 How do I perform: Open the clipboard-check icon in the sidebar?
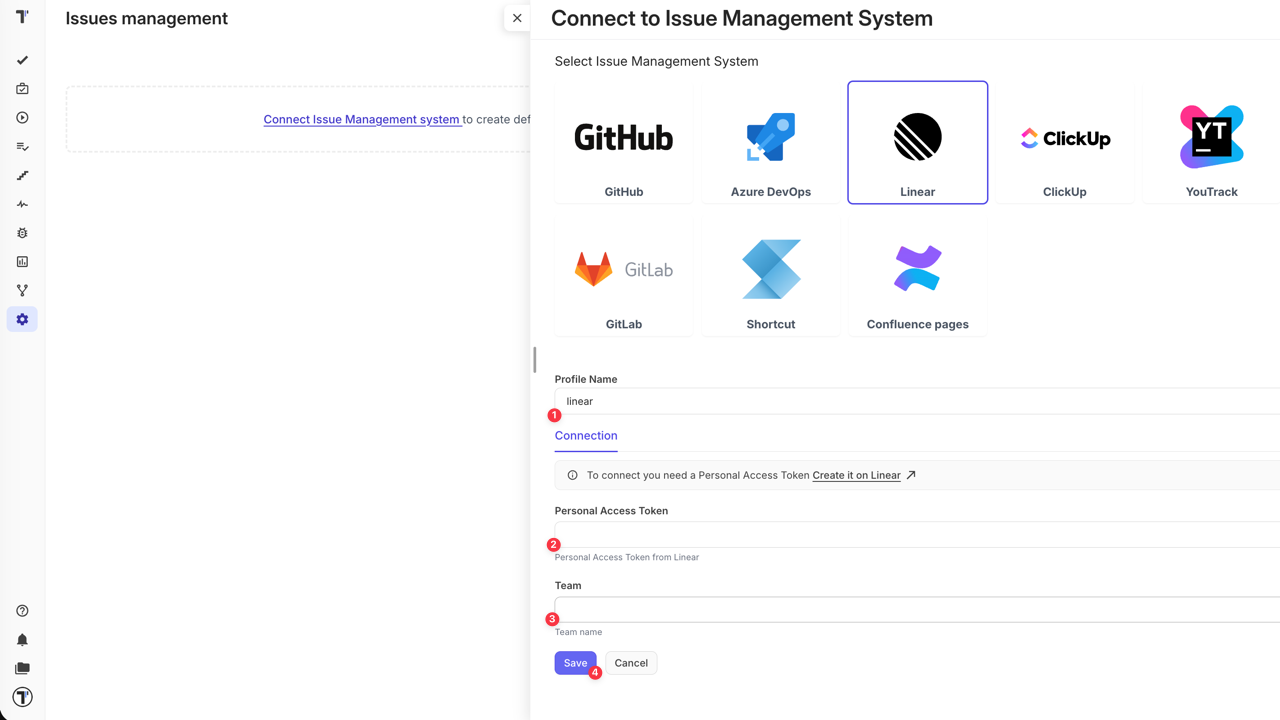coord(22,89)
